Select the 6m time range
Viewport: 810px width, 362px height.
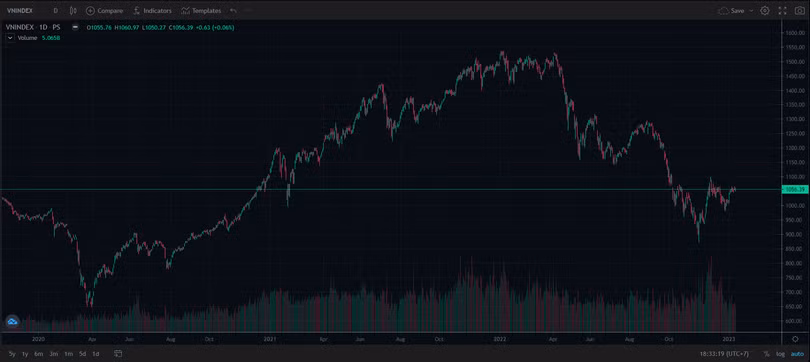pyautogui.click(x=38, y=354)
